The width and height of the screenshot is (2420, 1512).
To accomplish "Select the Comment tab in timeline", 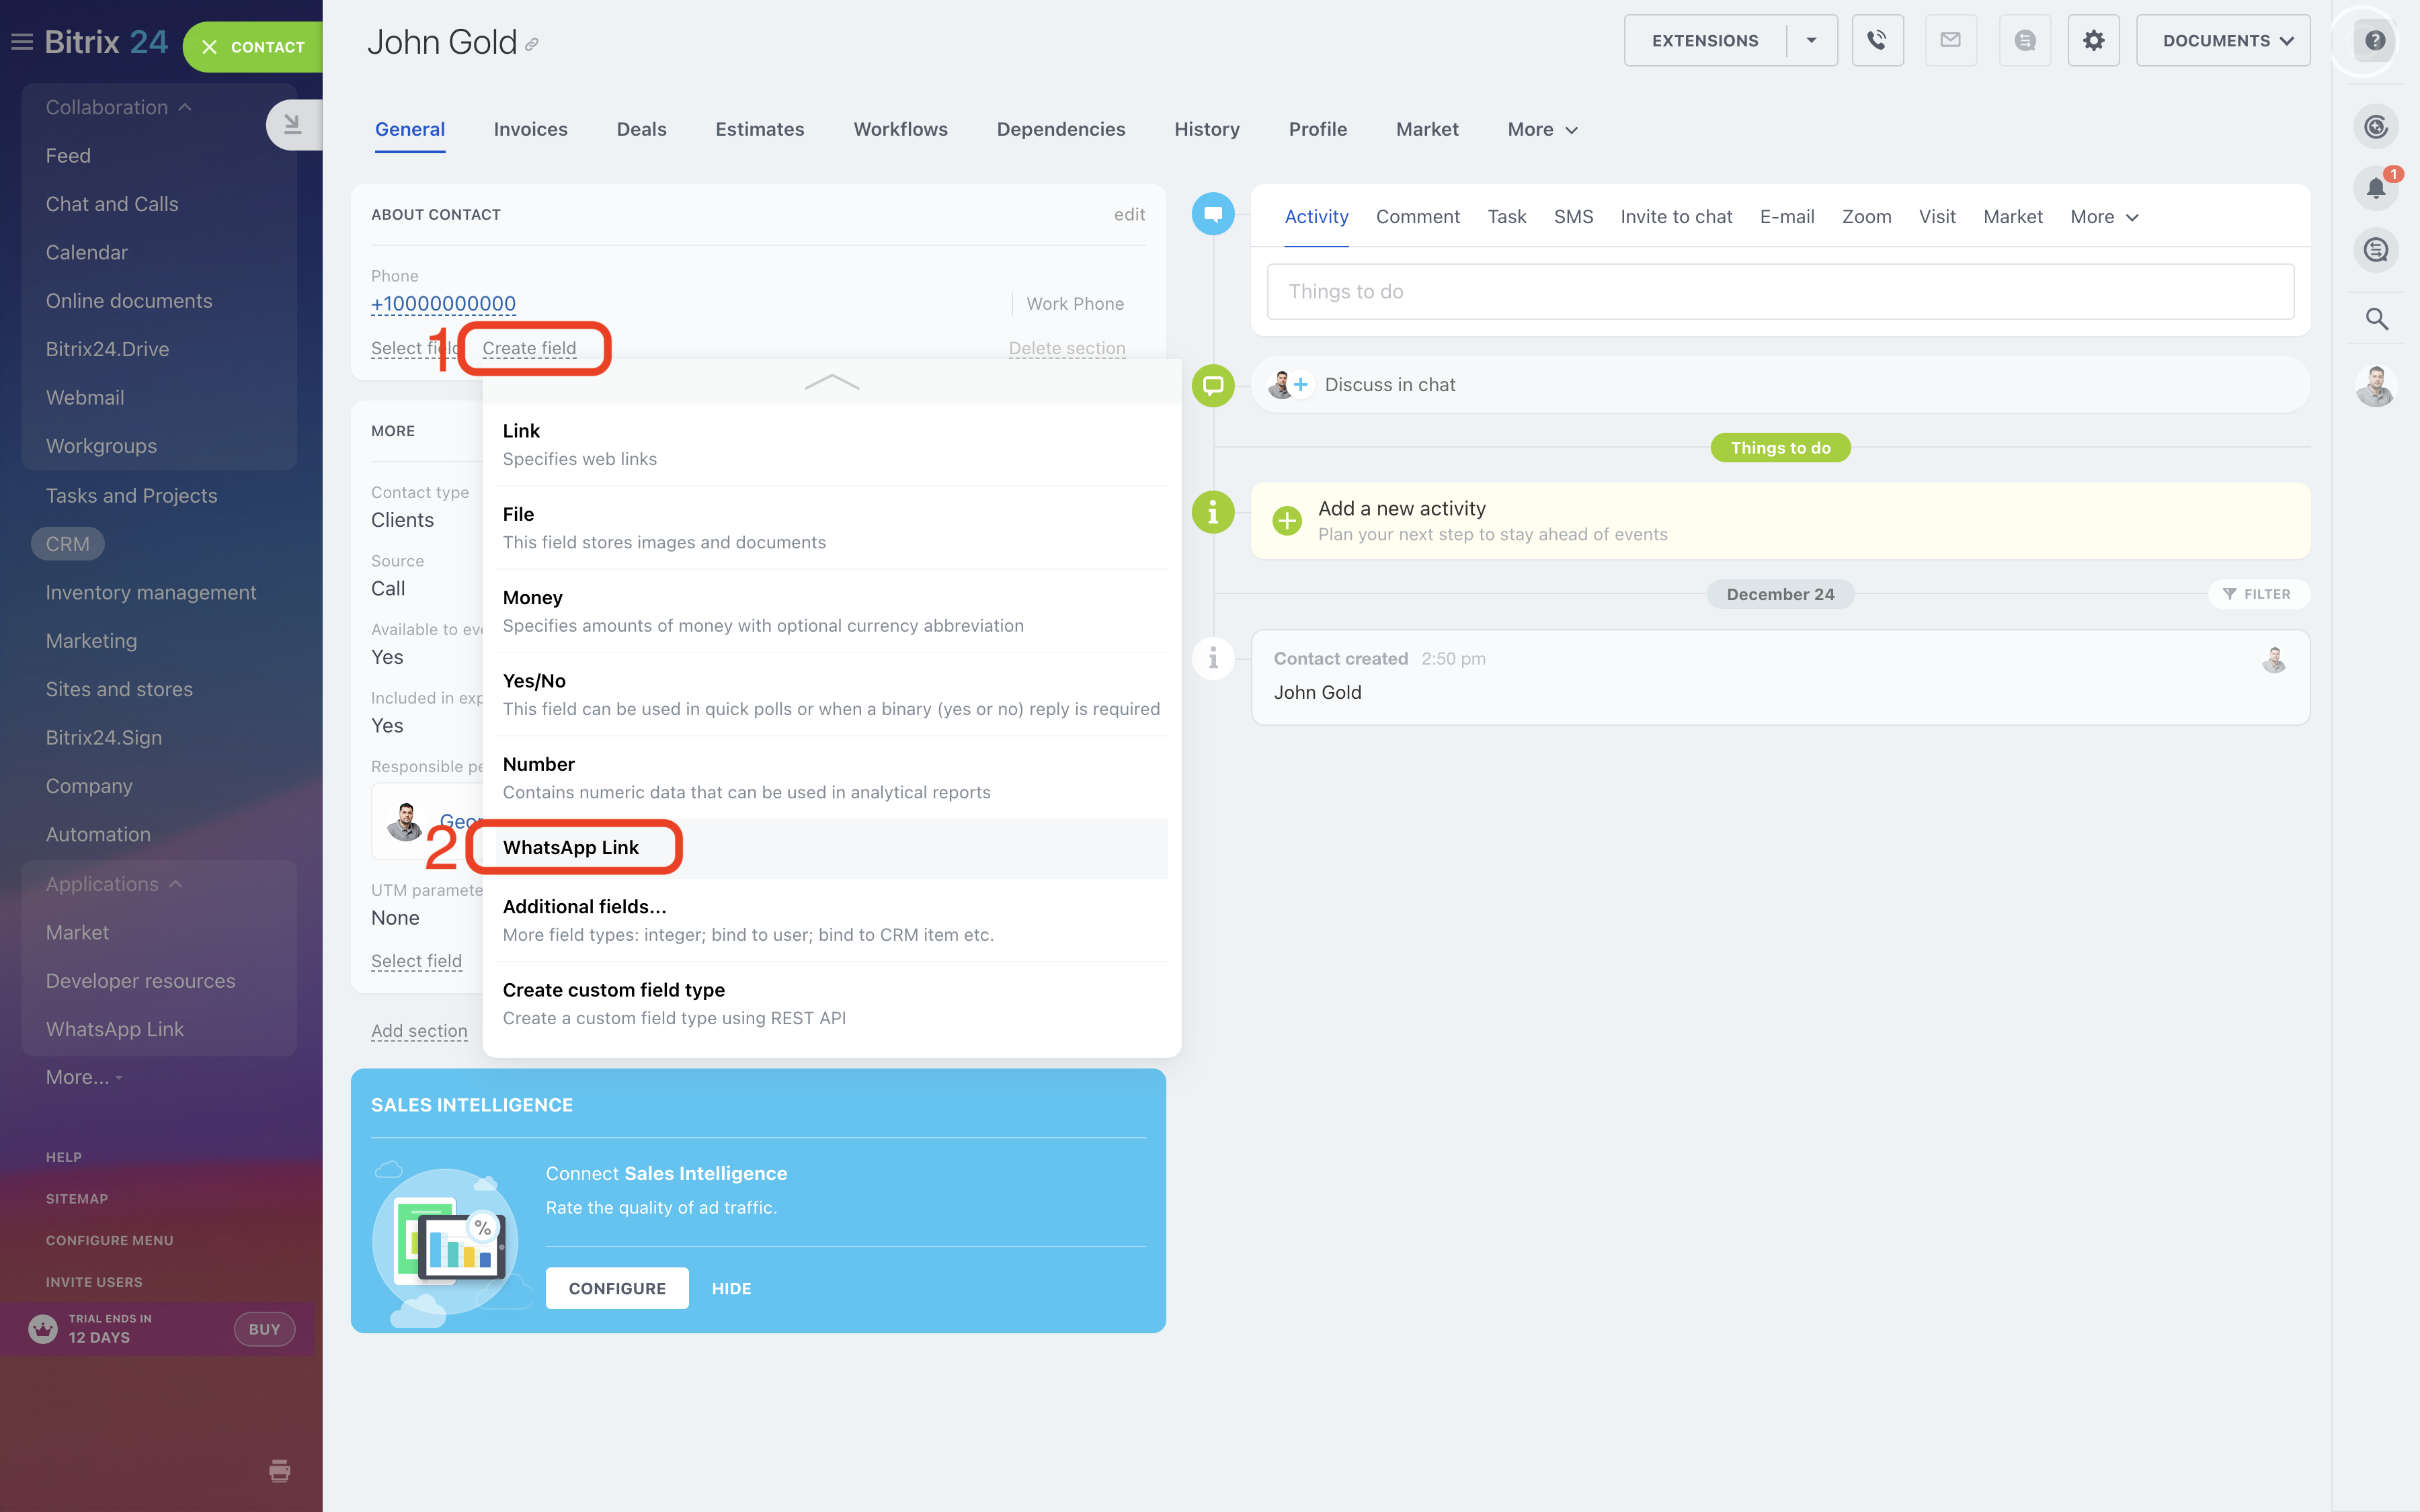I will 1417,217.
